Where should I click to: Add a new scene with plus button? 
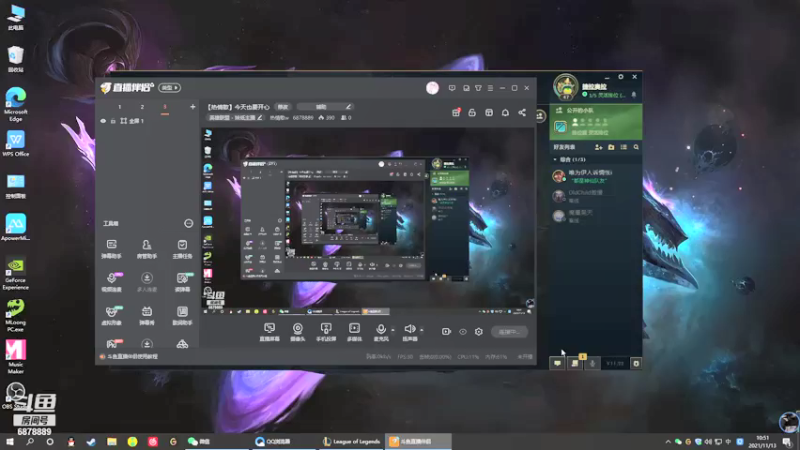192,107
